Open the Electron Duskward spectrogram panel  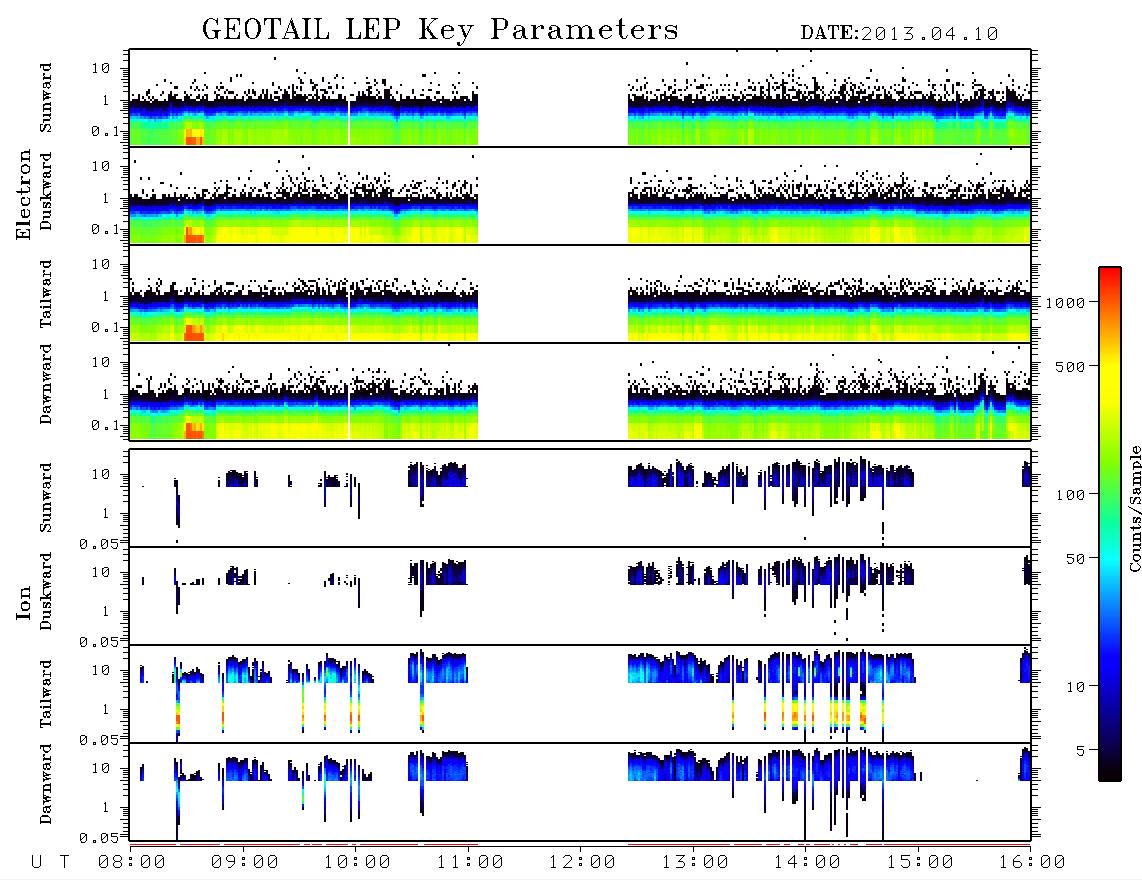580,195
